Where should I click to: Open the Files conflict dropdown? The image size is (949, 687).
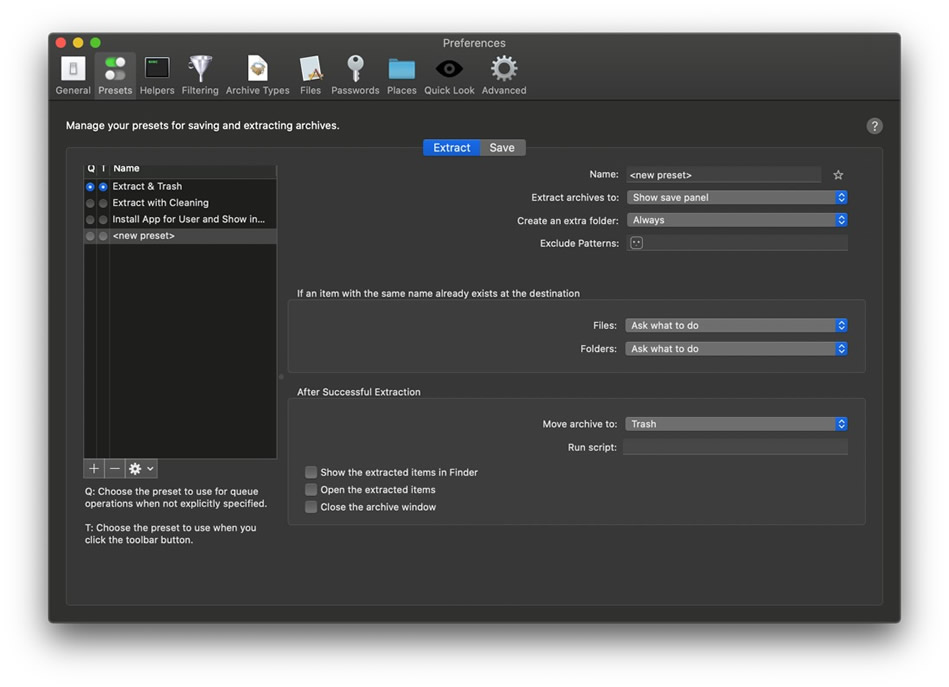[736, 325]
